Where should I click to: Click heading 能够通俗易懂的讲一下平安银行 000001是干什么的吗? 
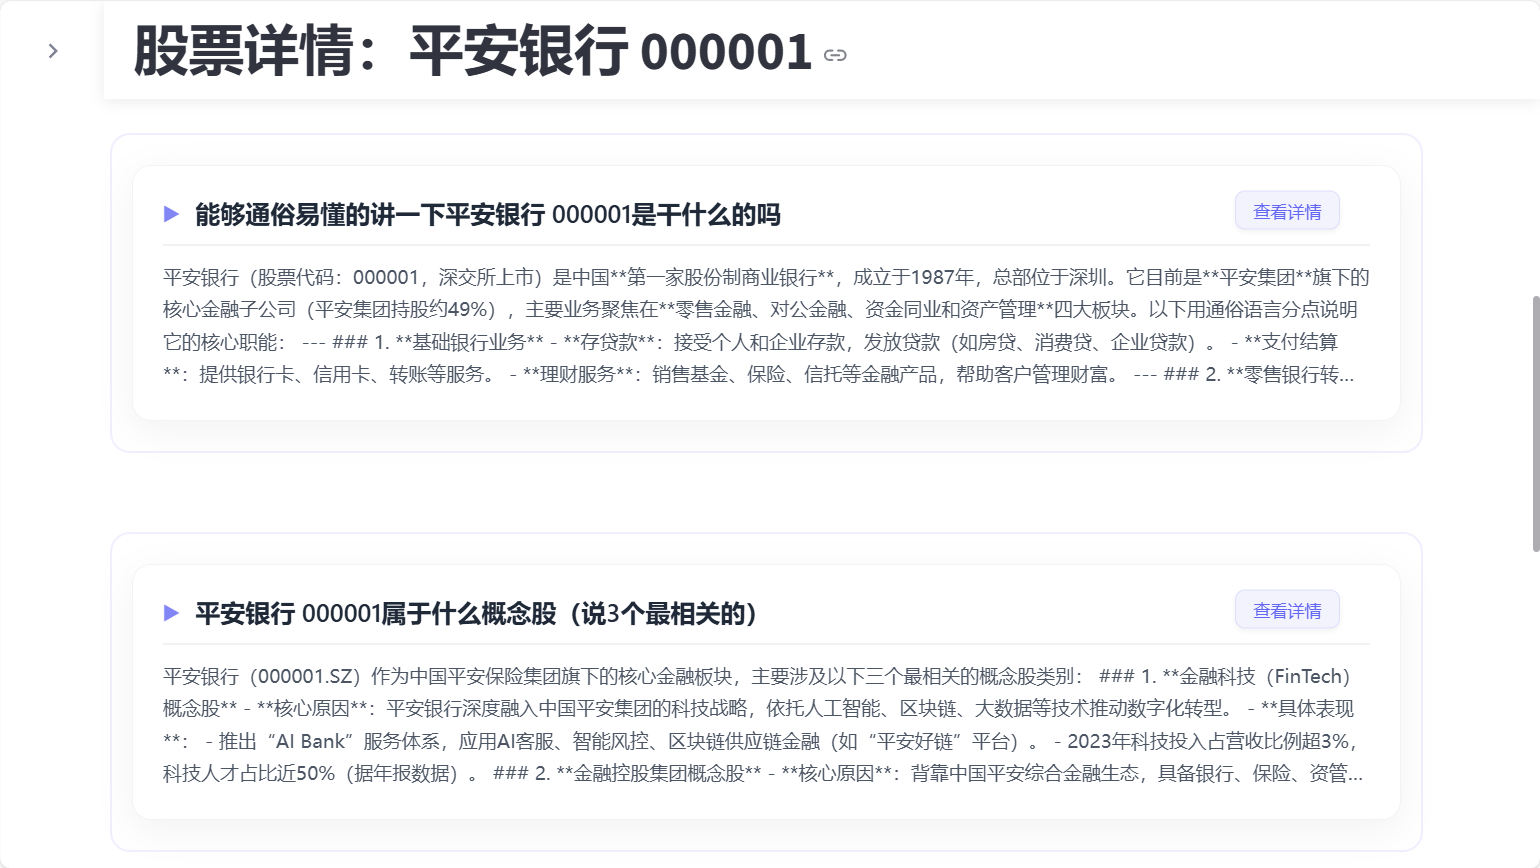tap(488, 214)
